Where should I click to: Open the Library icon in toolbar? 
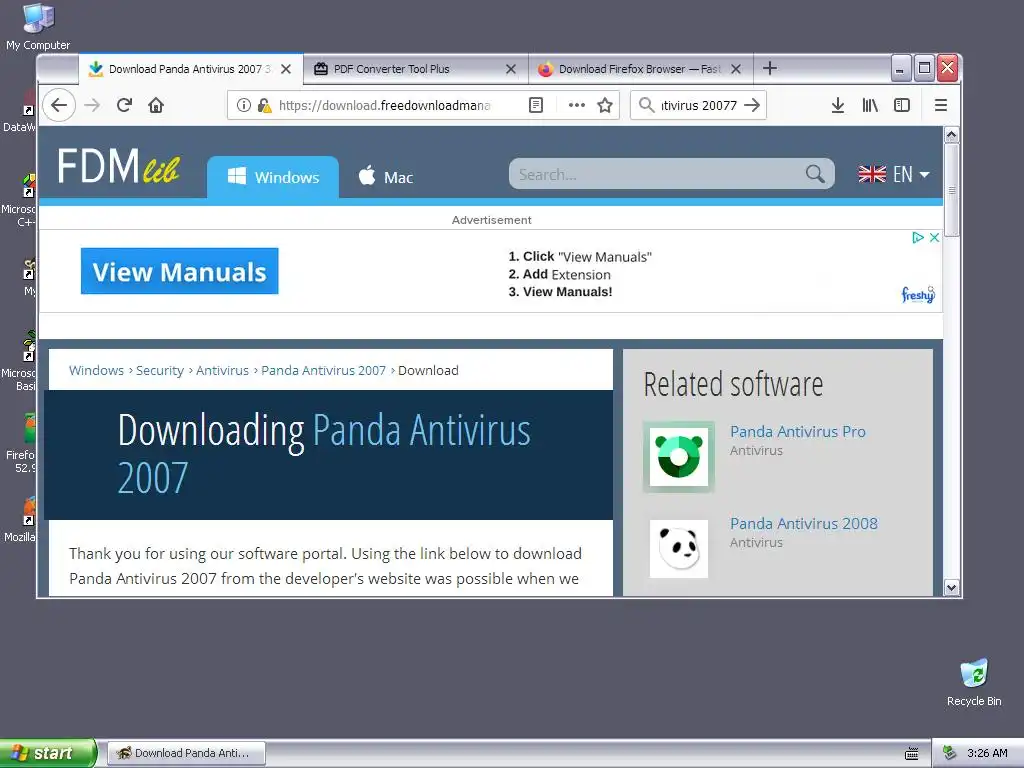(x=870, y=105)
